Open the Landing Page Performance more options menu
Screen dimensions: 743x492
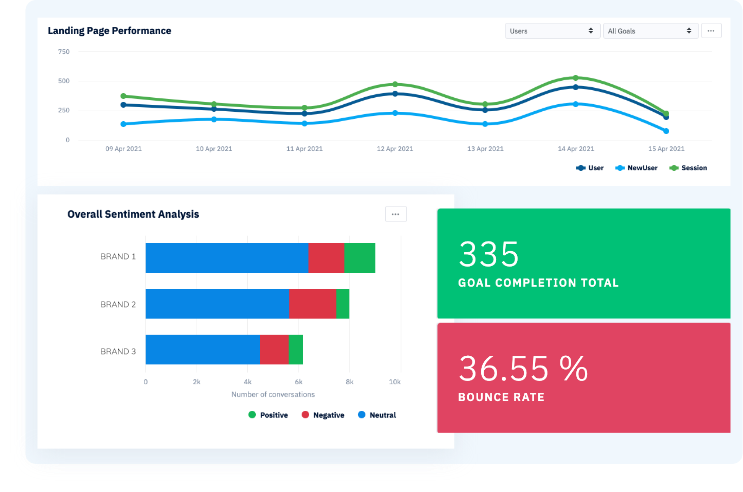711,31
